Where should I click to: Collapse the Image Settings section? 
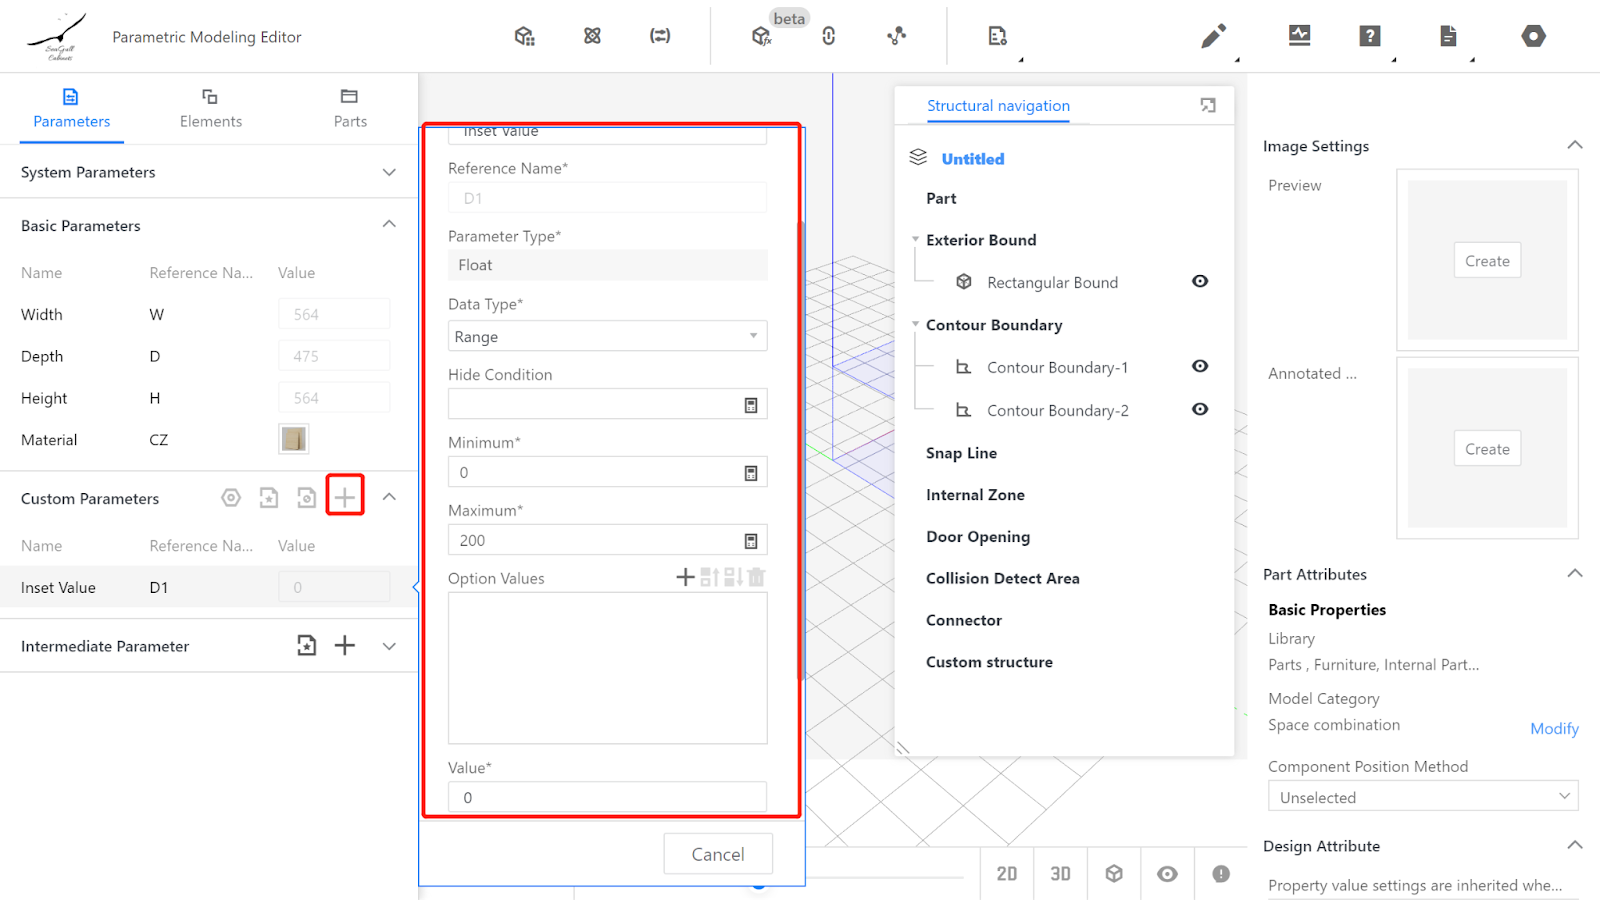click(x=1575, y=146)
